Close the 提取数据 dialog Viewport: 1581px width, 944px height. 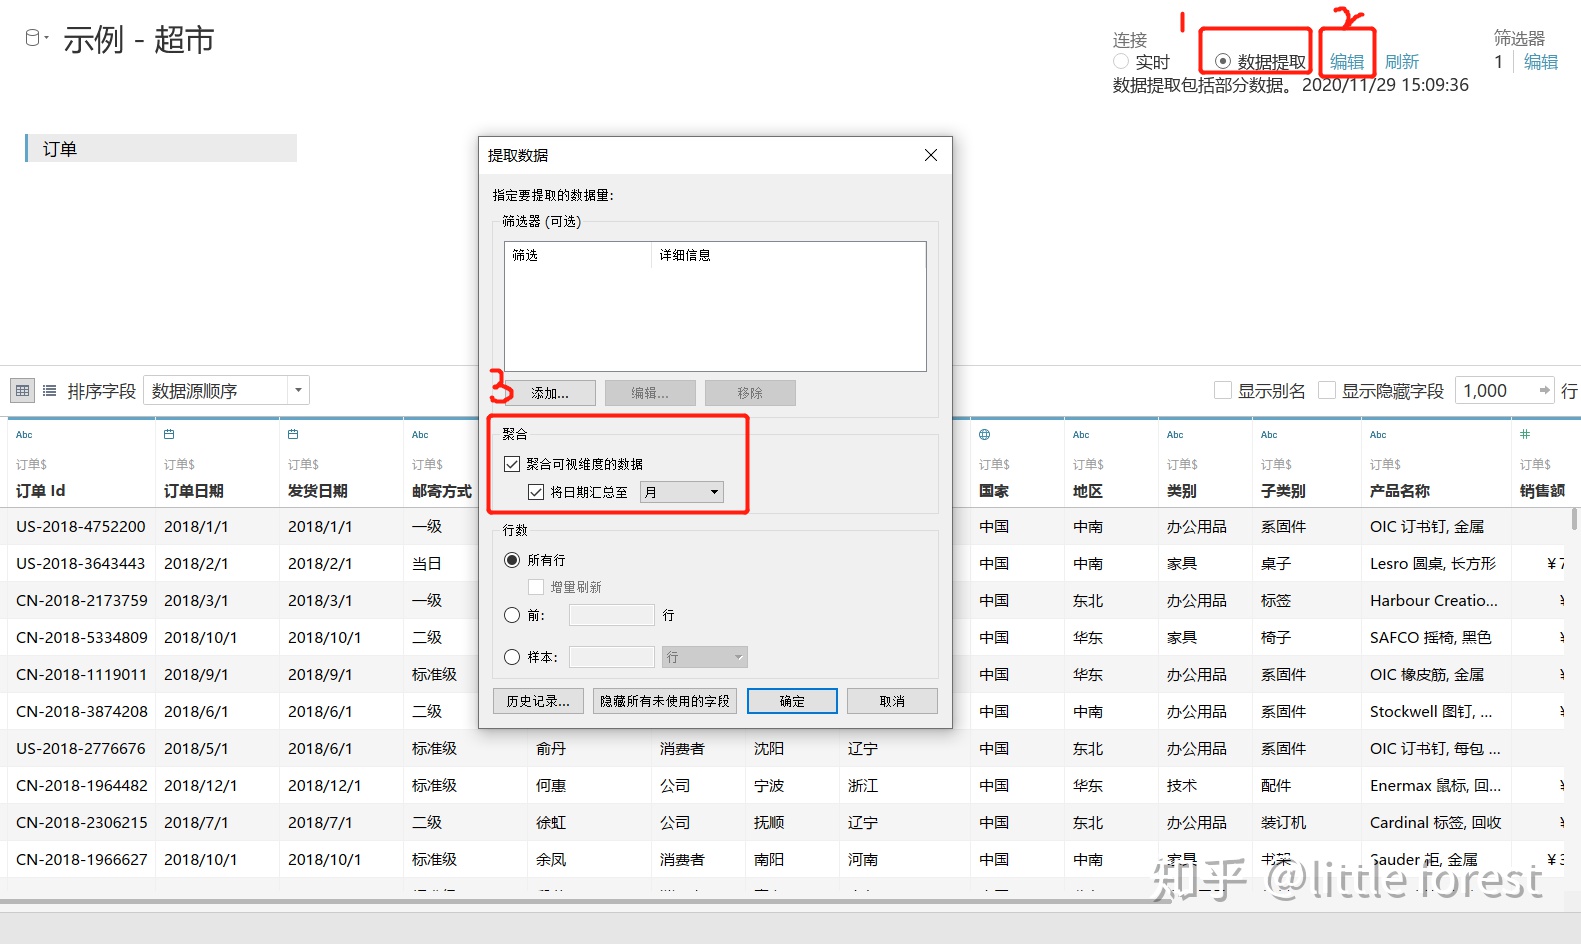point(931,155)
